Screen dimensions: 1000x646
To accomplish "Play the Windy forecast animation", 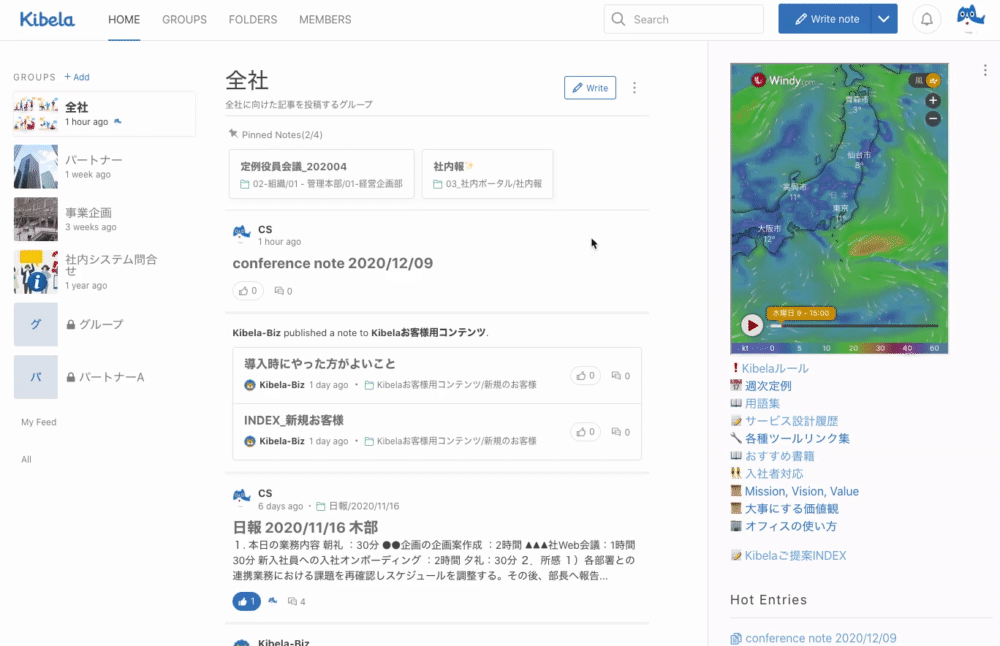I will [x=752, y=325].
